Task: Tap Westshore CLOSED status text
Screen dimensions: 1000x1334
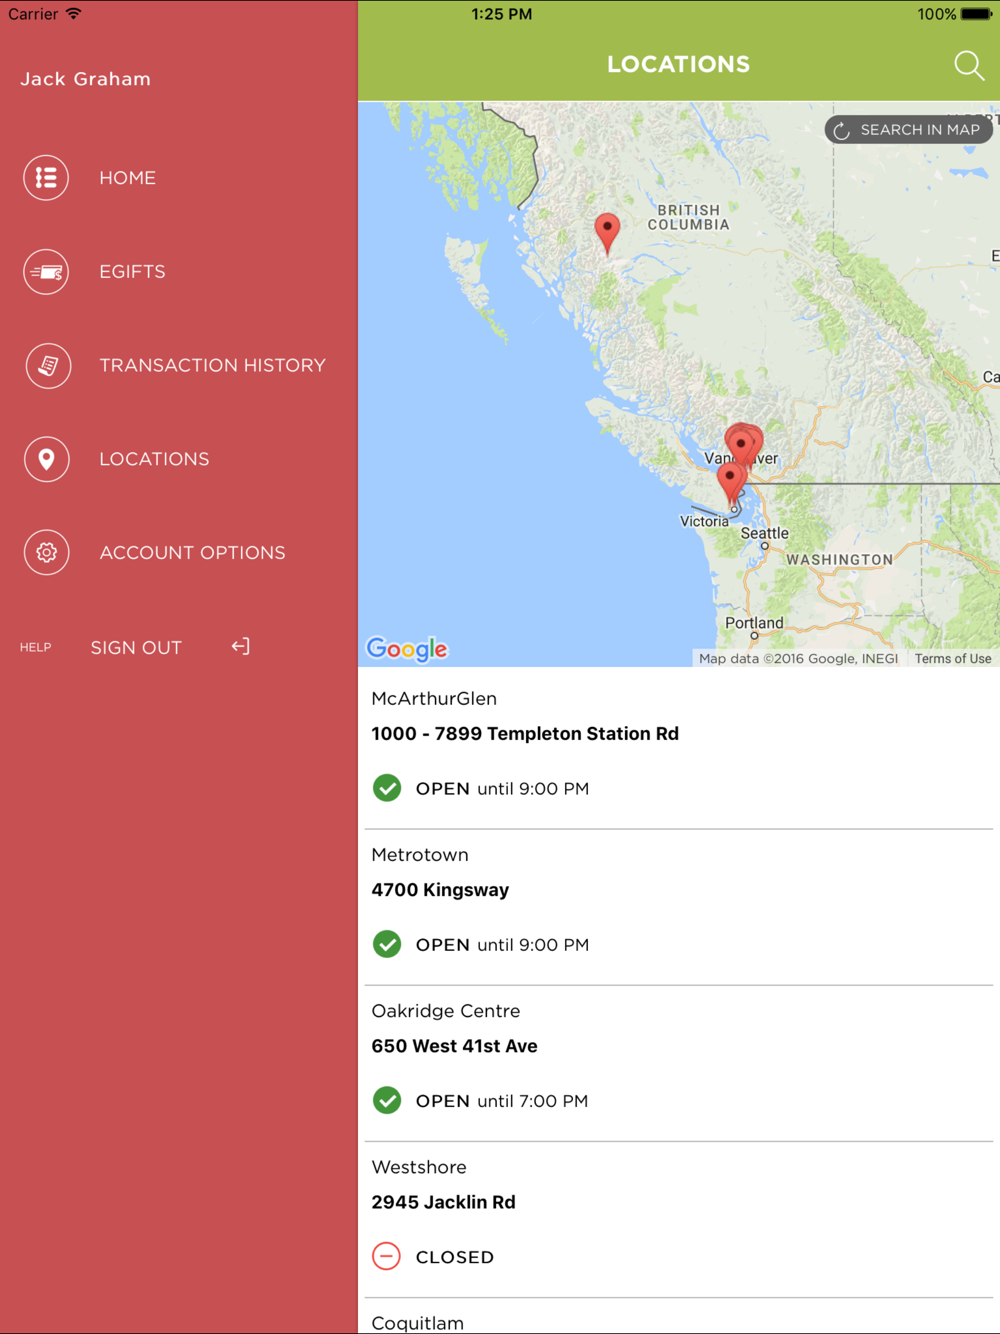Action: tap(455, 1257)
